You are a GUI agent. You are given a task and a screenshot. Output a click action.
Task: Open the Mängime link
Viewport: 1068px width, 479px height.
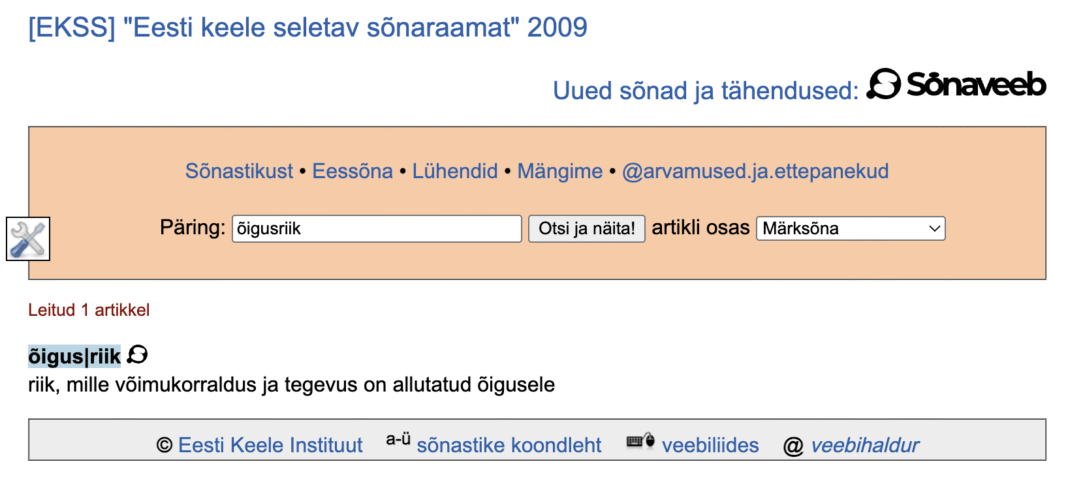pyautogui.click(x=559, y=171)
